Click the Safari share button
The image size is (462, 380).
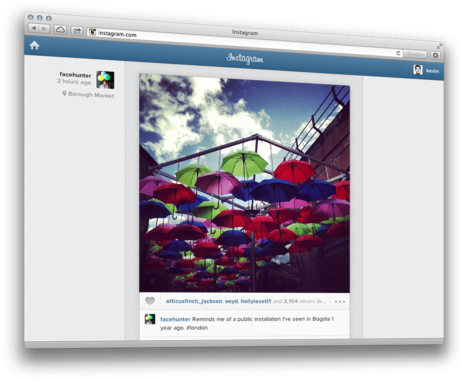pos(77,31)
